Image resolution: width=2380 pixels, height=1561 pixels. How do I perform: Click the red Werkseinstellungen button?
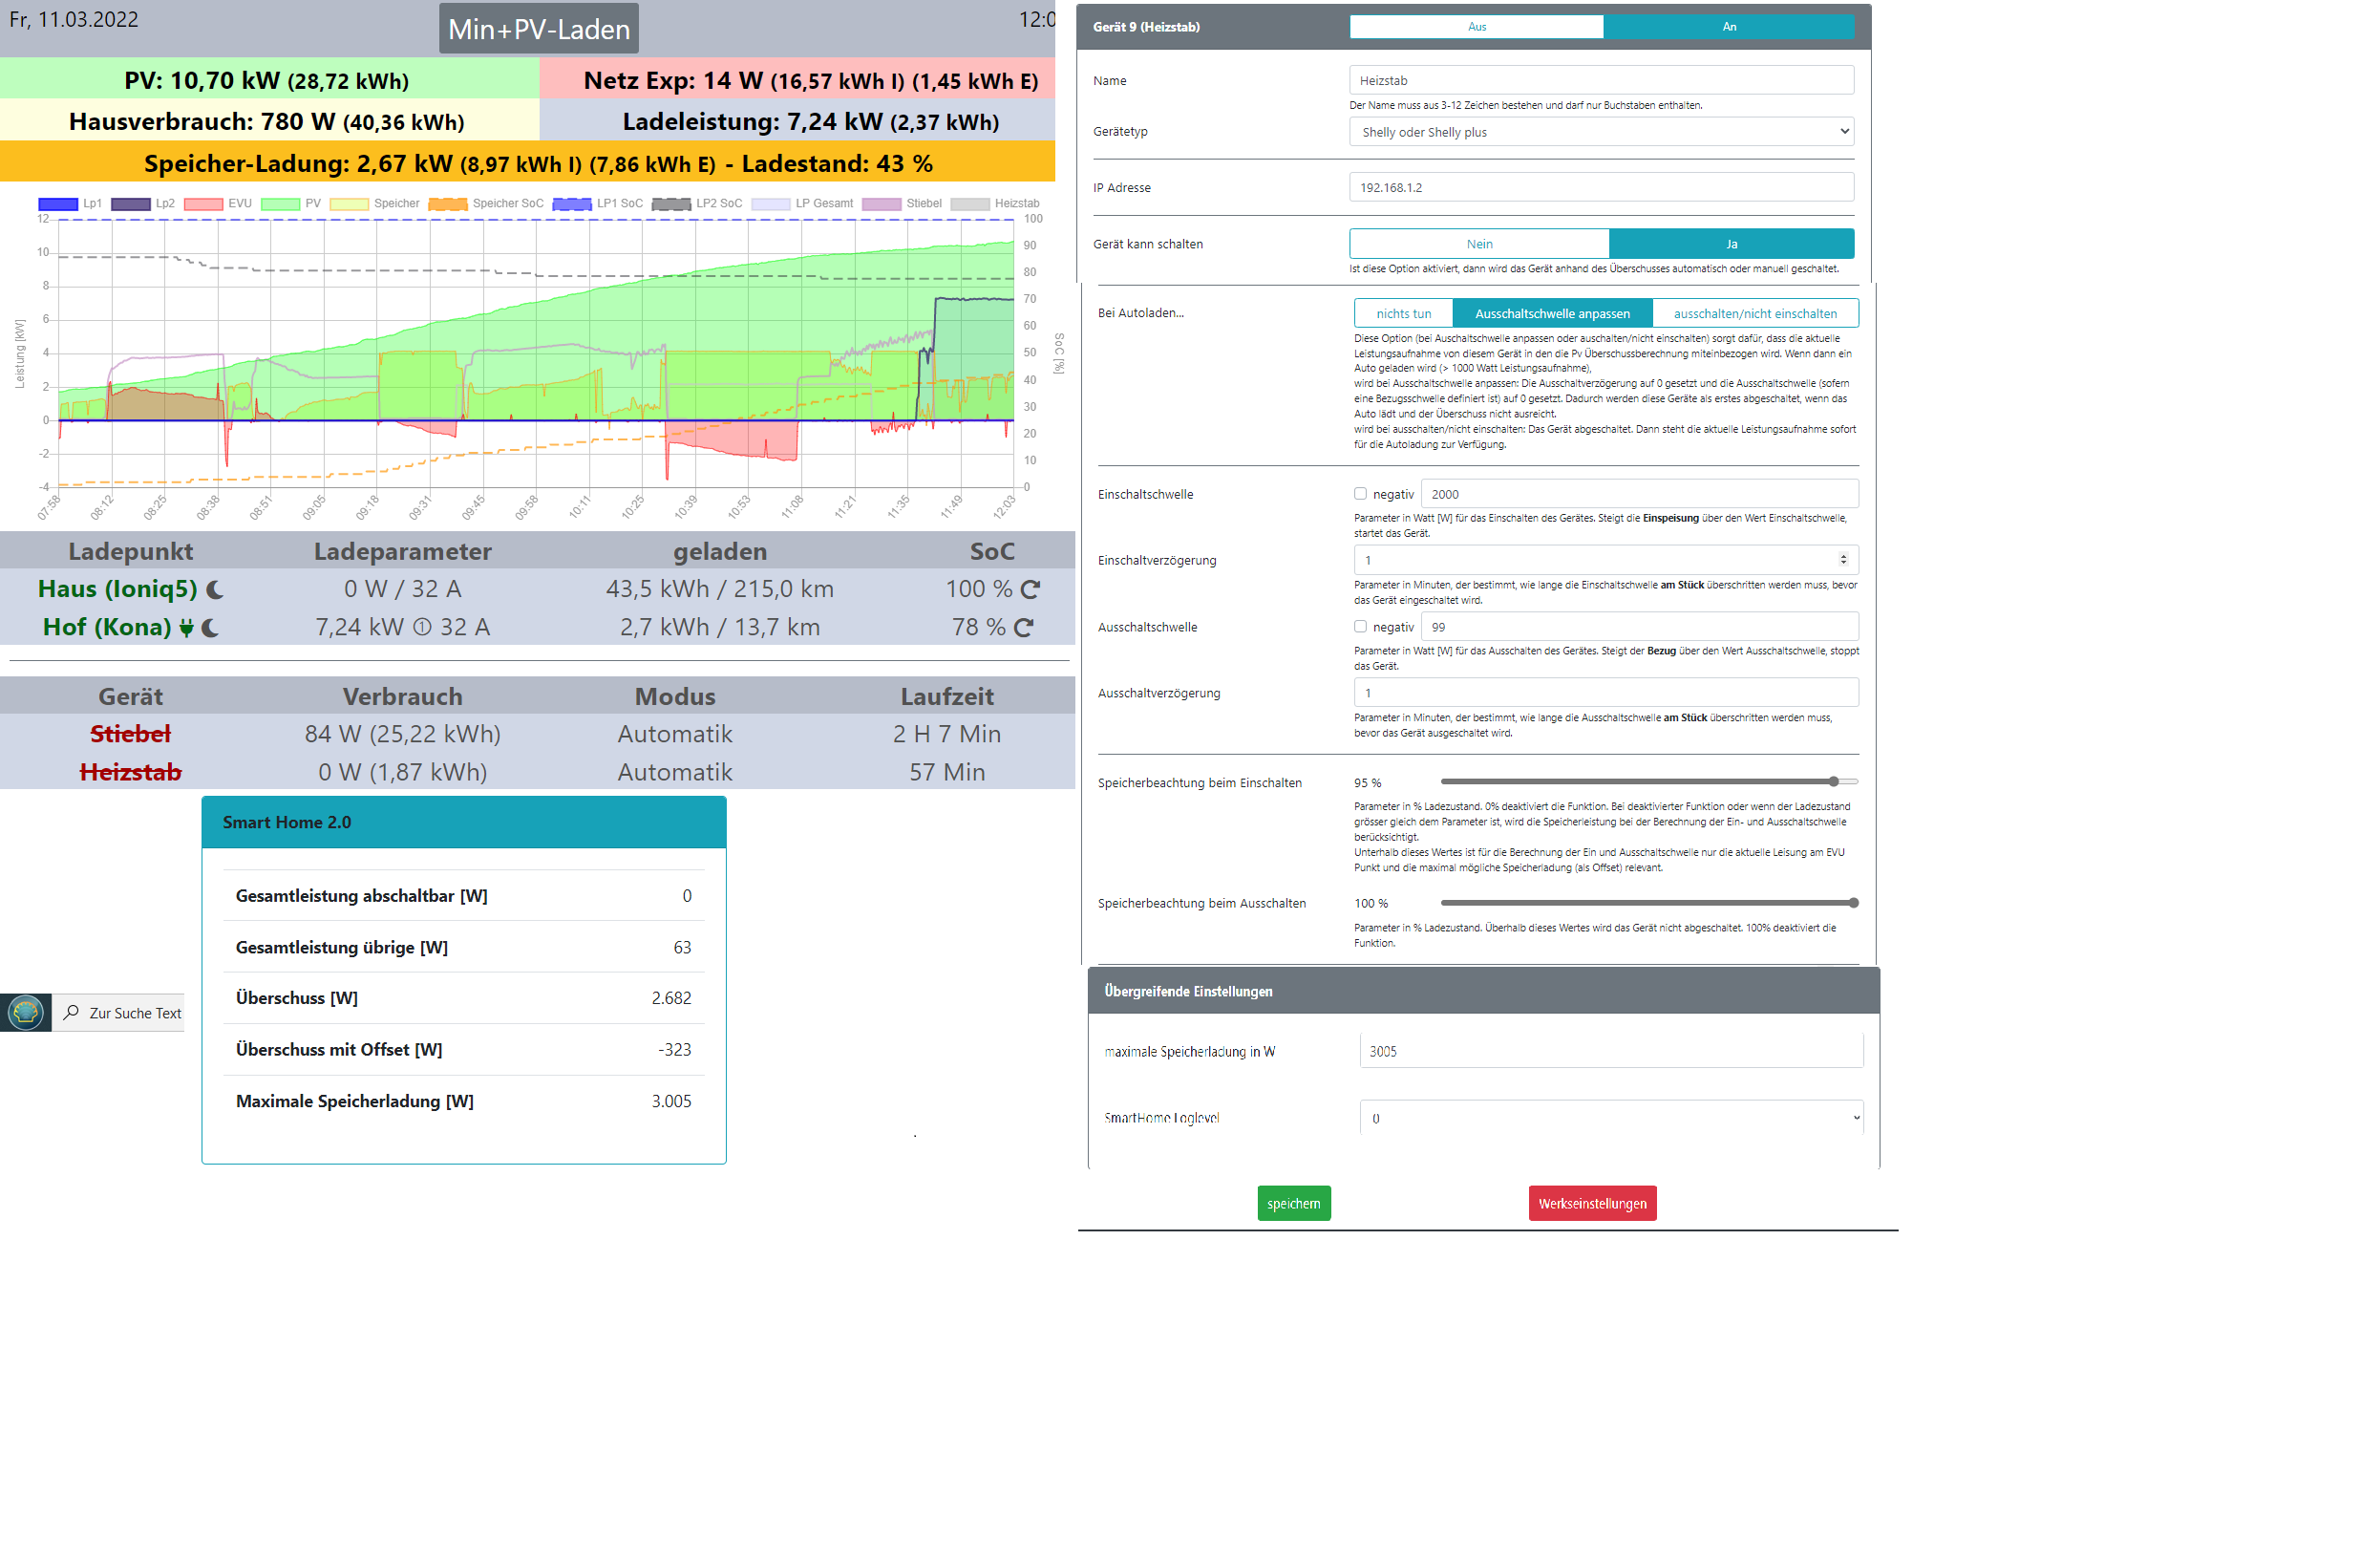tap(1592, 1204)
